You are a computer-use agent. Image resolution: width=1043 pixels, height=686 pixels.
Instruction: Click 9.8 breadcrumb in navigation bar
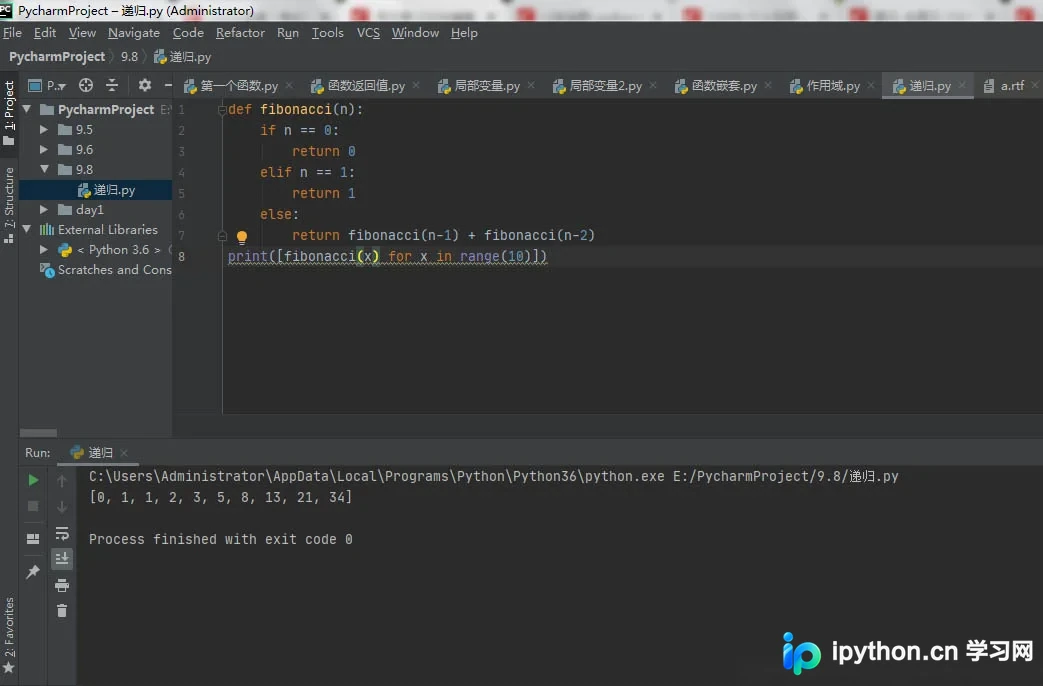point(129,57)
